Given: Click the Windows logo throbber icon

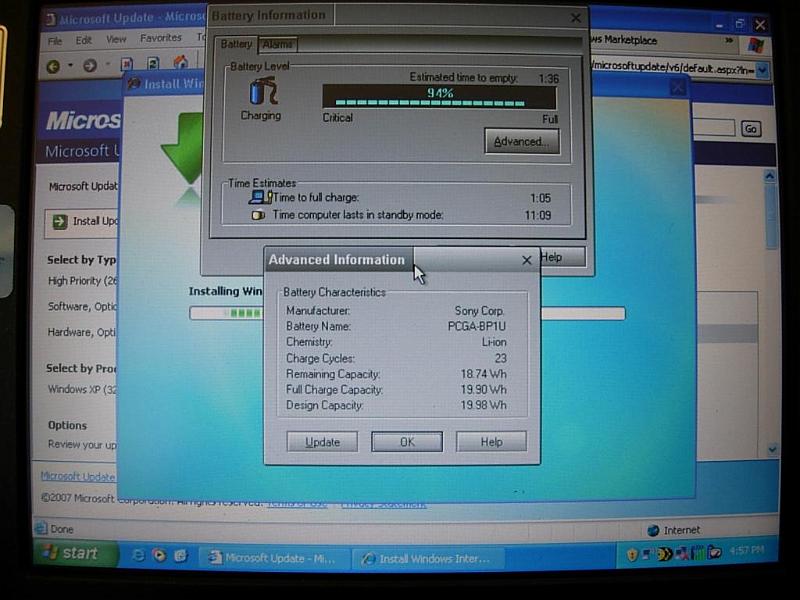Looking at the screenshot, I should [x=756, y=45].
